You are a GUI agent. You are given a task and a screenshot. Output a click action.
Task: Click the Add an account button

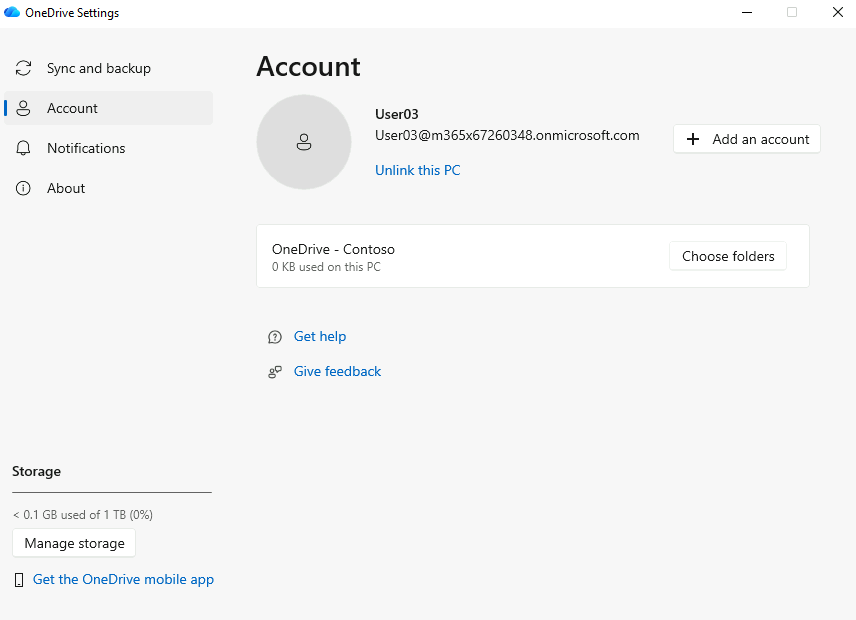pyautogui.click(x=746, y=139)
